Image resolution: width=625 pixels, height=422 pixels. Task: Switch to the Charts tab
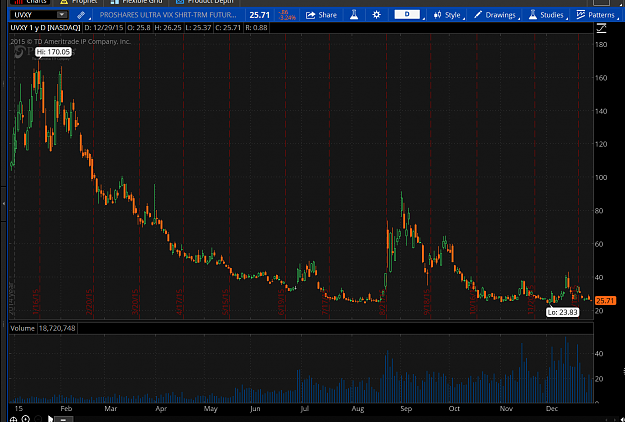point(30,2)
